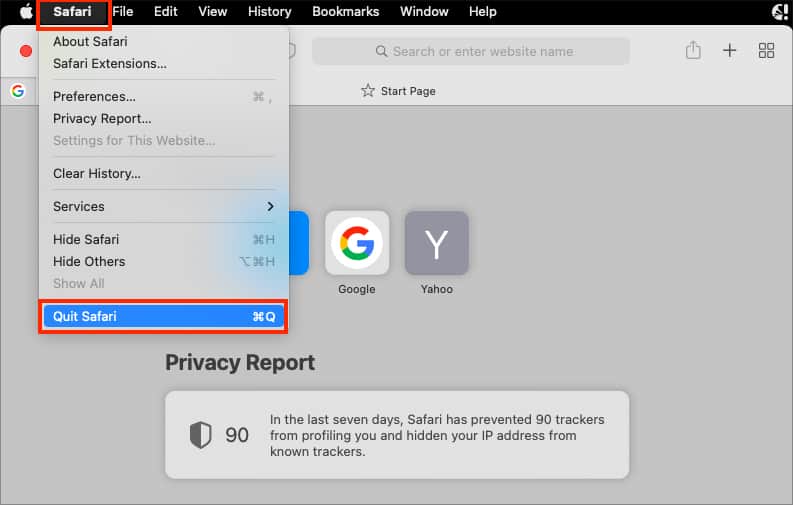Select Hide Others menu entry
Screen dimensions: 793x505
point(163,261)
